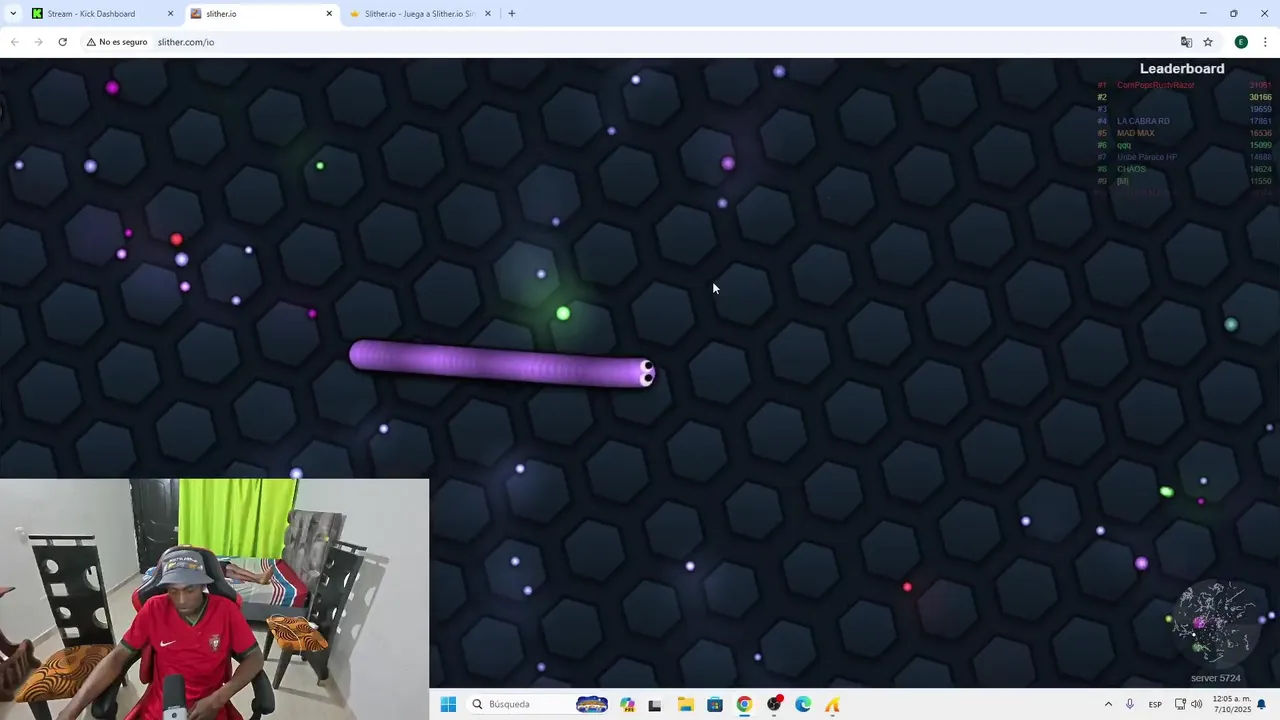Click the 'server 5724' label
The image size is (1280, 720).
tap(1215, 678)
